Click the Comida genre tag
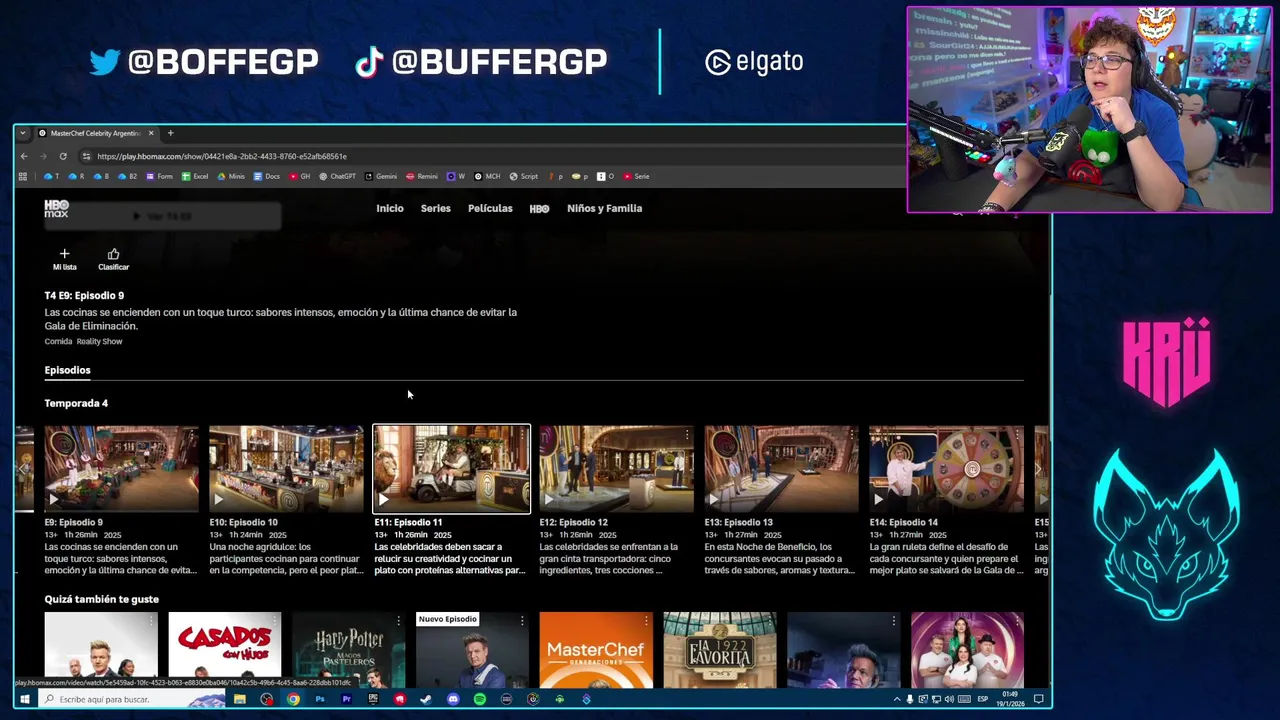Viewport: 1280px width, 720px height. [x=58, y=342]
